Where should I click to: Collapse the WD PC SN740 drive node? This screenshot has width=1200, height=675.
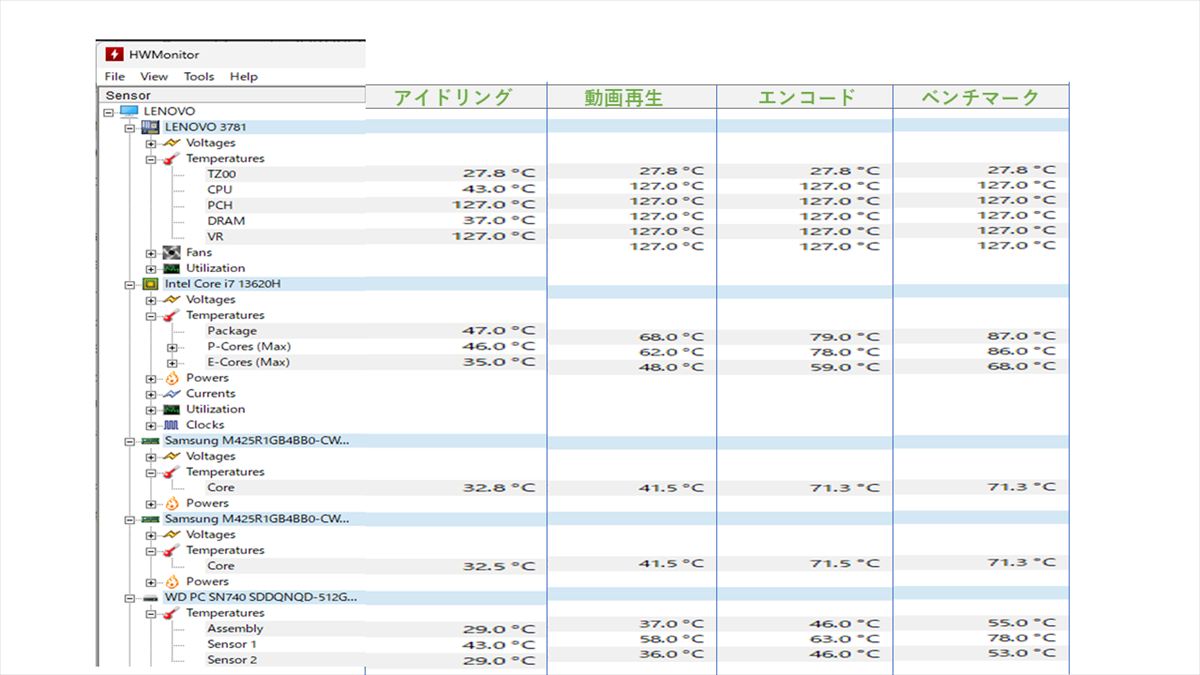point(129,597)
